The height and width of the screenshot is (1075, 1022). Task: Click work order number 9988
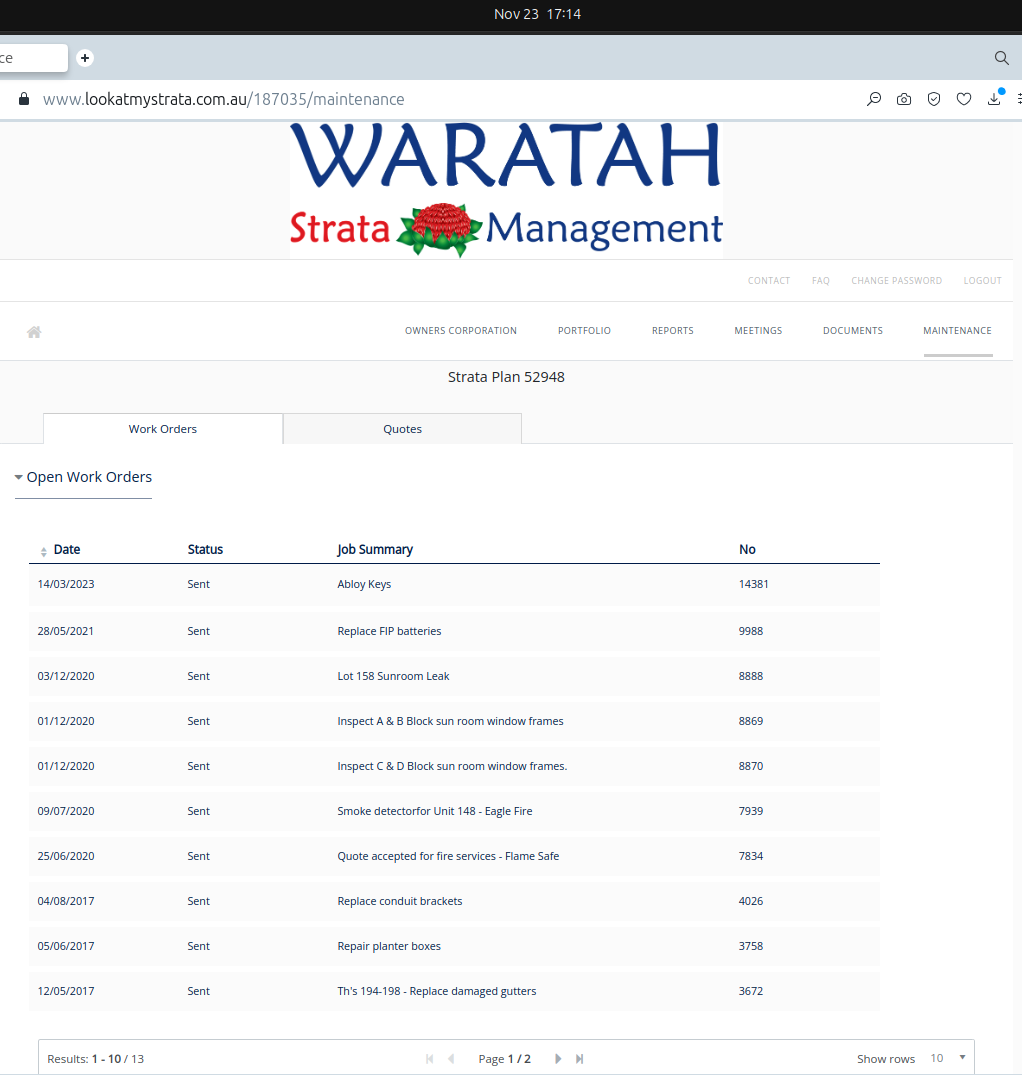pyautogui.click(x=751, y=631)
